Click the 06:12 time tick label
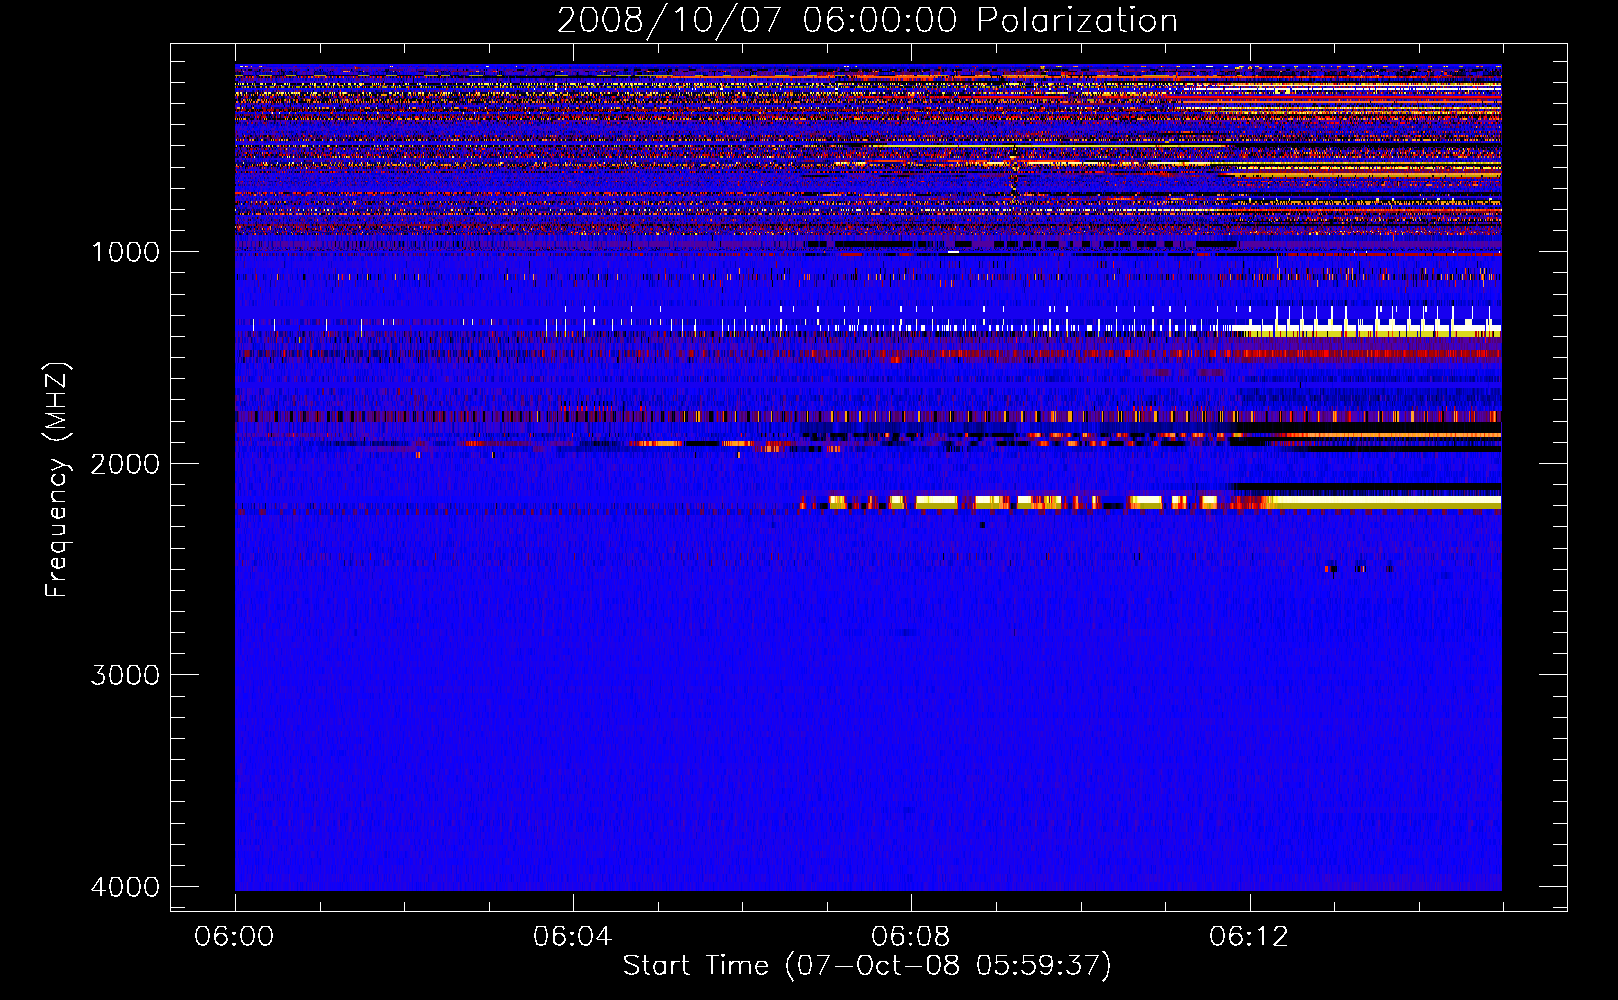The image size is (1618, 1000). (x=1248, y=937)
